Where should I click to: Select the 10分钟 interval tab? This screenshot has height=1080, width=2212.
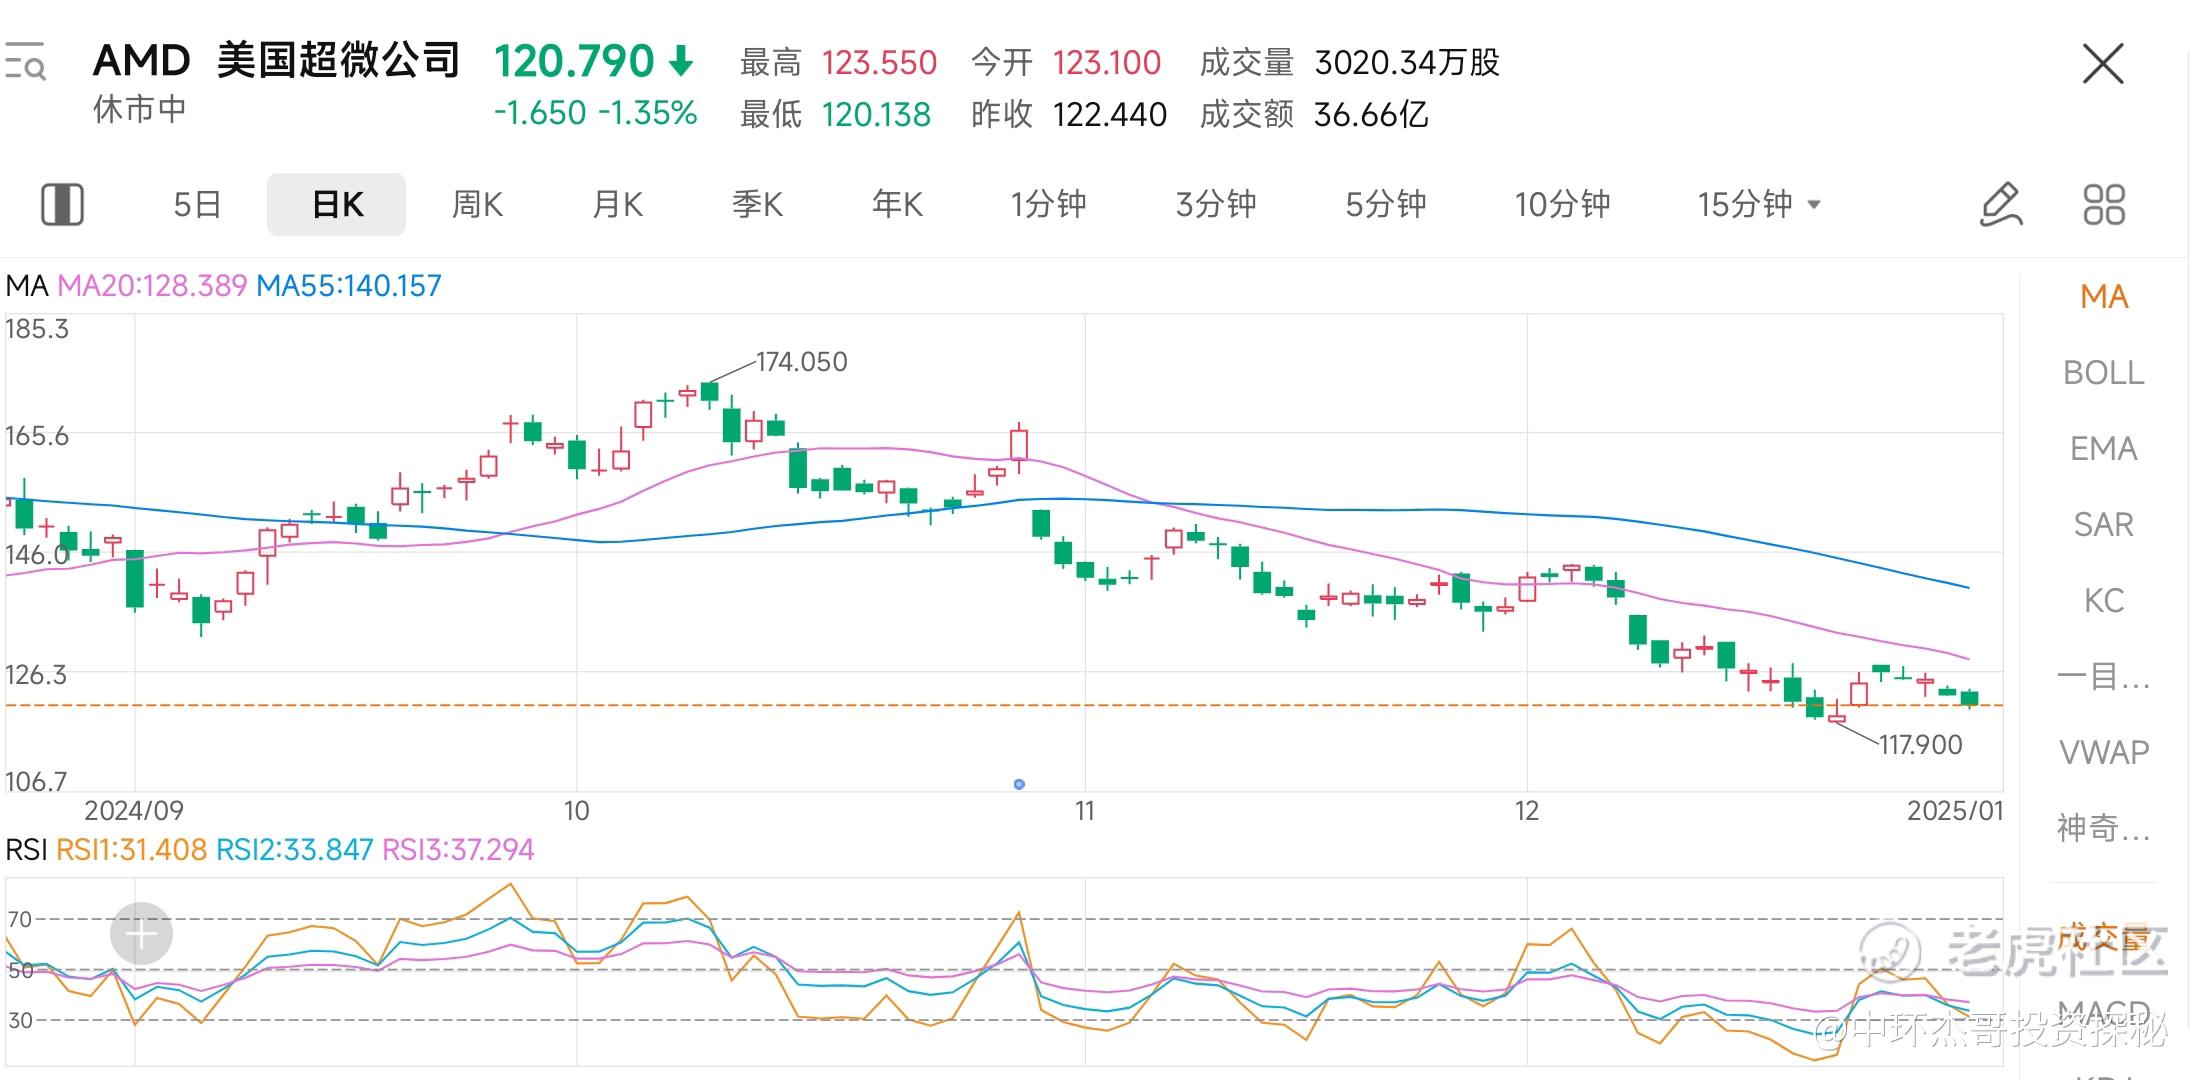[1562, 204]
